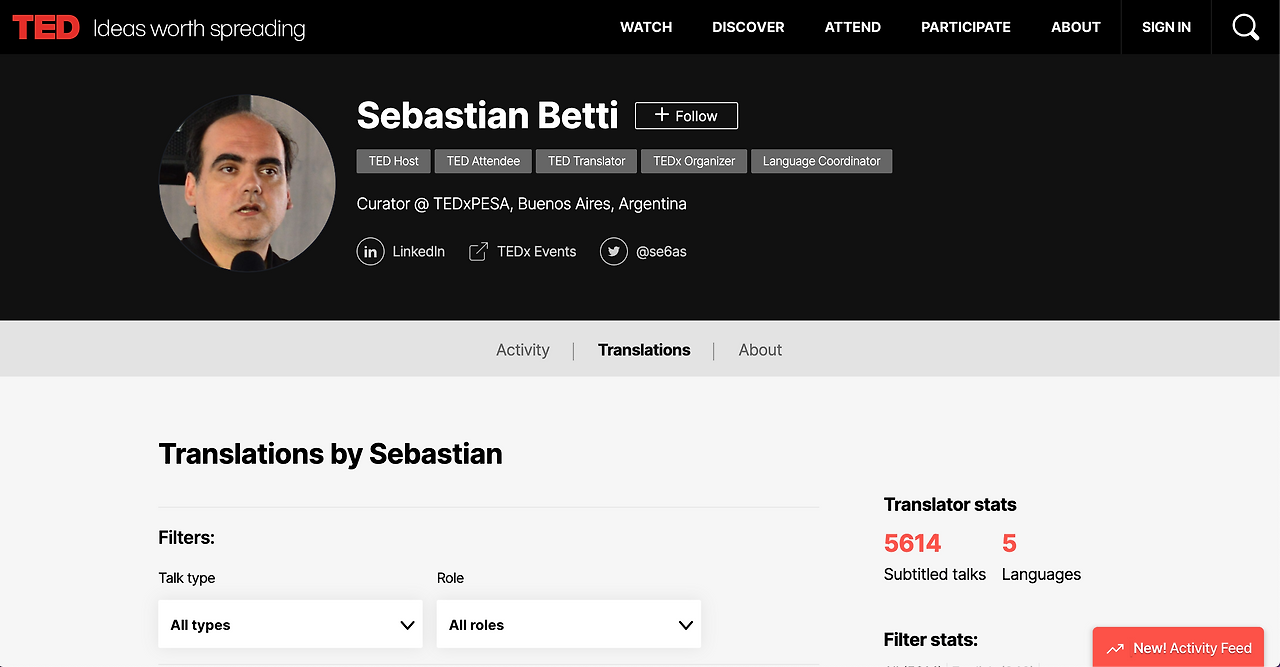
Task: Switch to the About profile tab
Action: [x=760, y=350]
